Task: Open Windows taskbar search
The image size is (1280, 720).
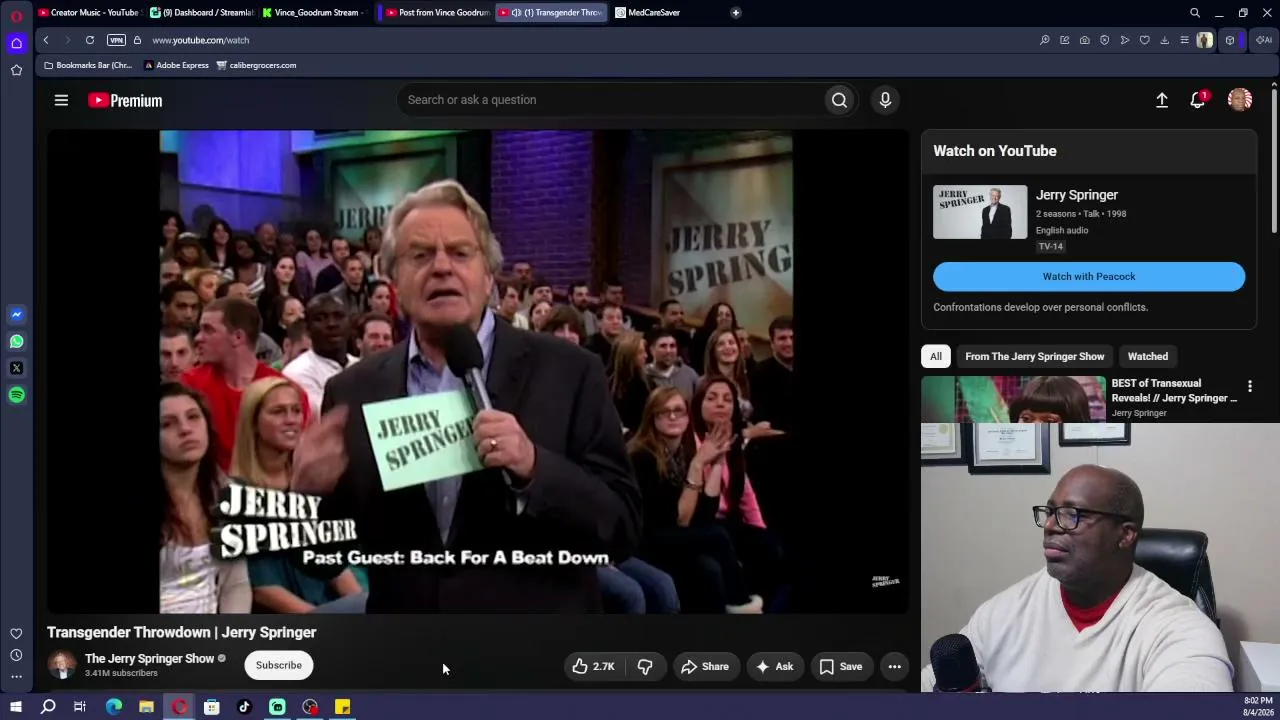Action: [48, 707]
